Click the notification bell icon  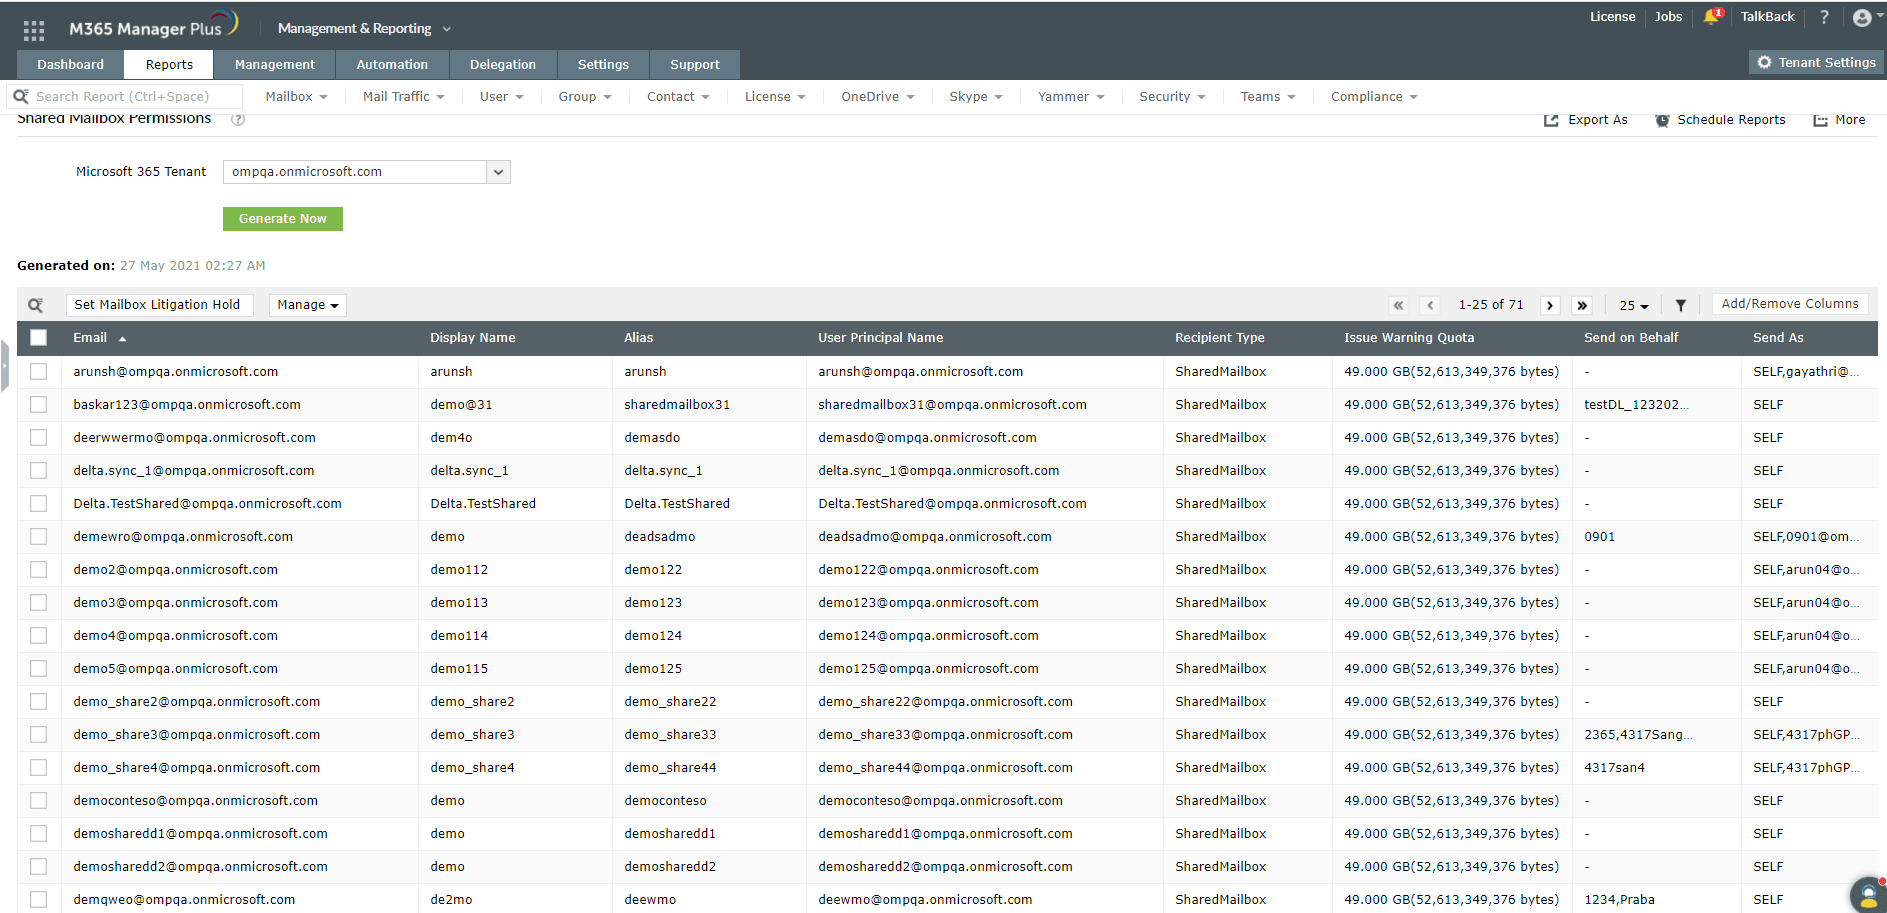1710,16
